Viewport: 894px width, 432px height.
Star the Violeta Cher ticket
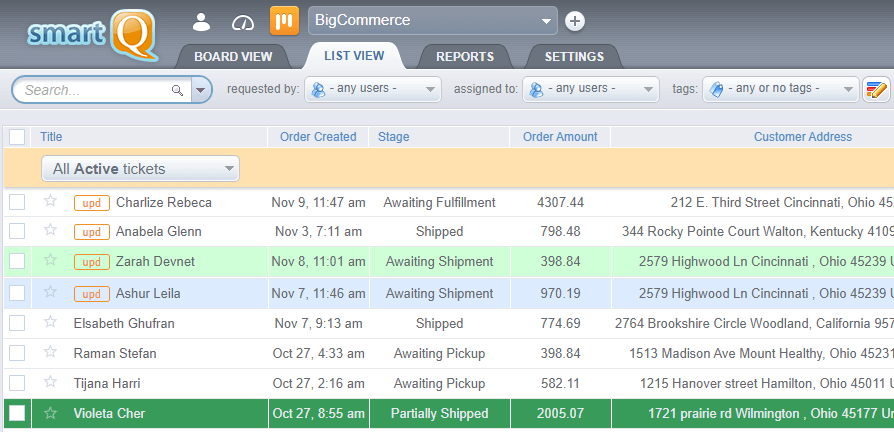point(51,413)
